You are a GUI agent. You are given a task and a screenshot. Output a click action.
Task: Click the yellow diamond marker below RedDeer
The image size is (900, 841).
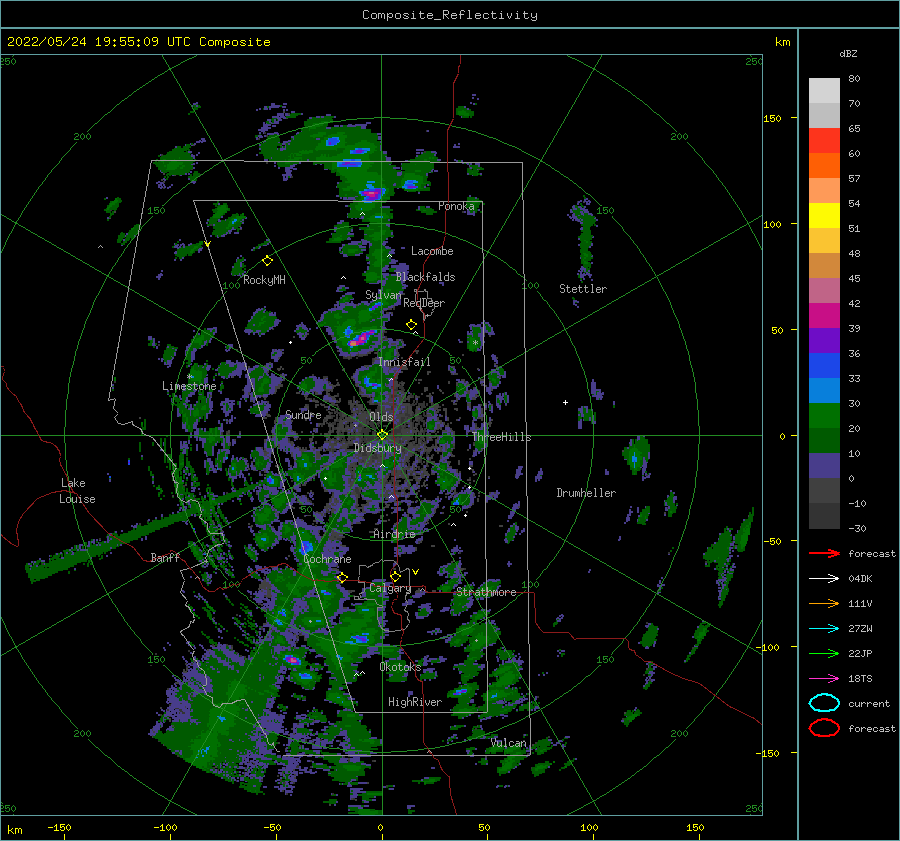(x=412, y=325)
